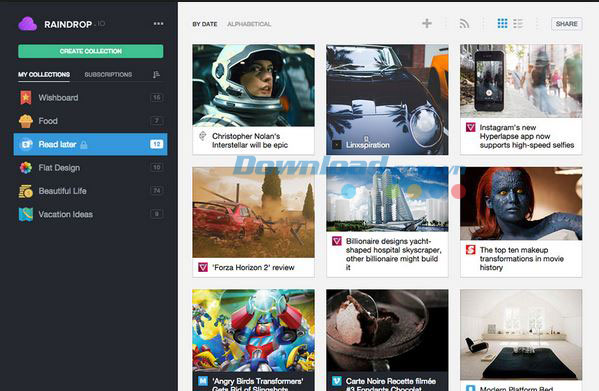Click the Read later count badge 12
This screenshot has width=599, height=391.
(x=157, y=144)
